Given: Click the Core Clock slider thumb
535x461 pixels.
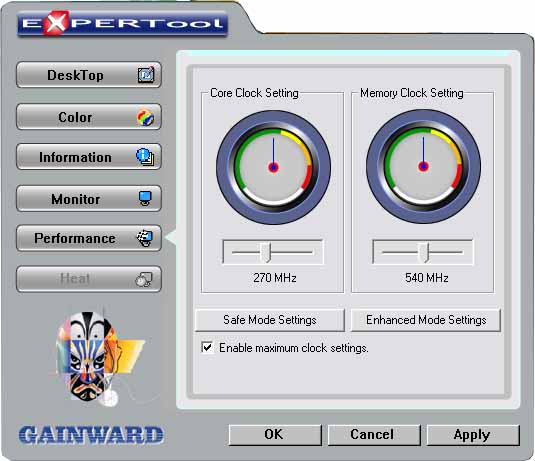Looking at the screenshot, I should pyautogui.click(x=266, y=252).
